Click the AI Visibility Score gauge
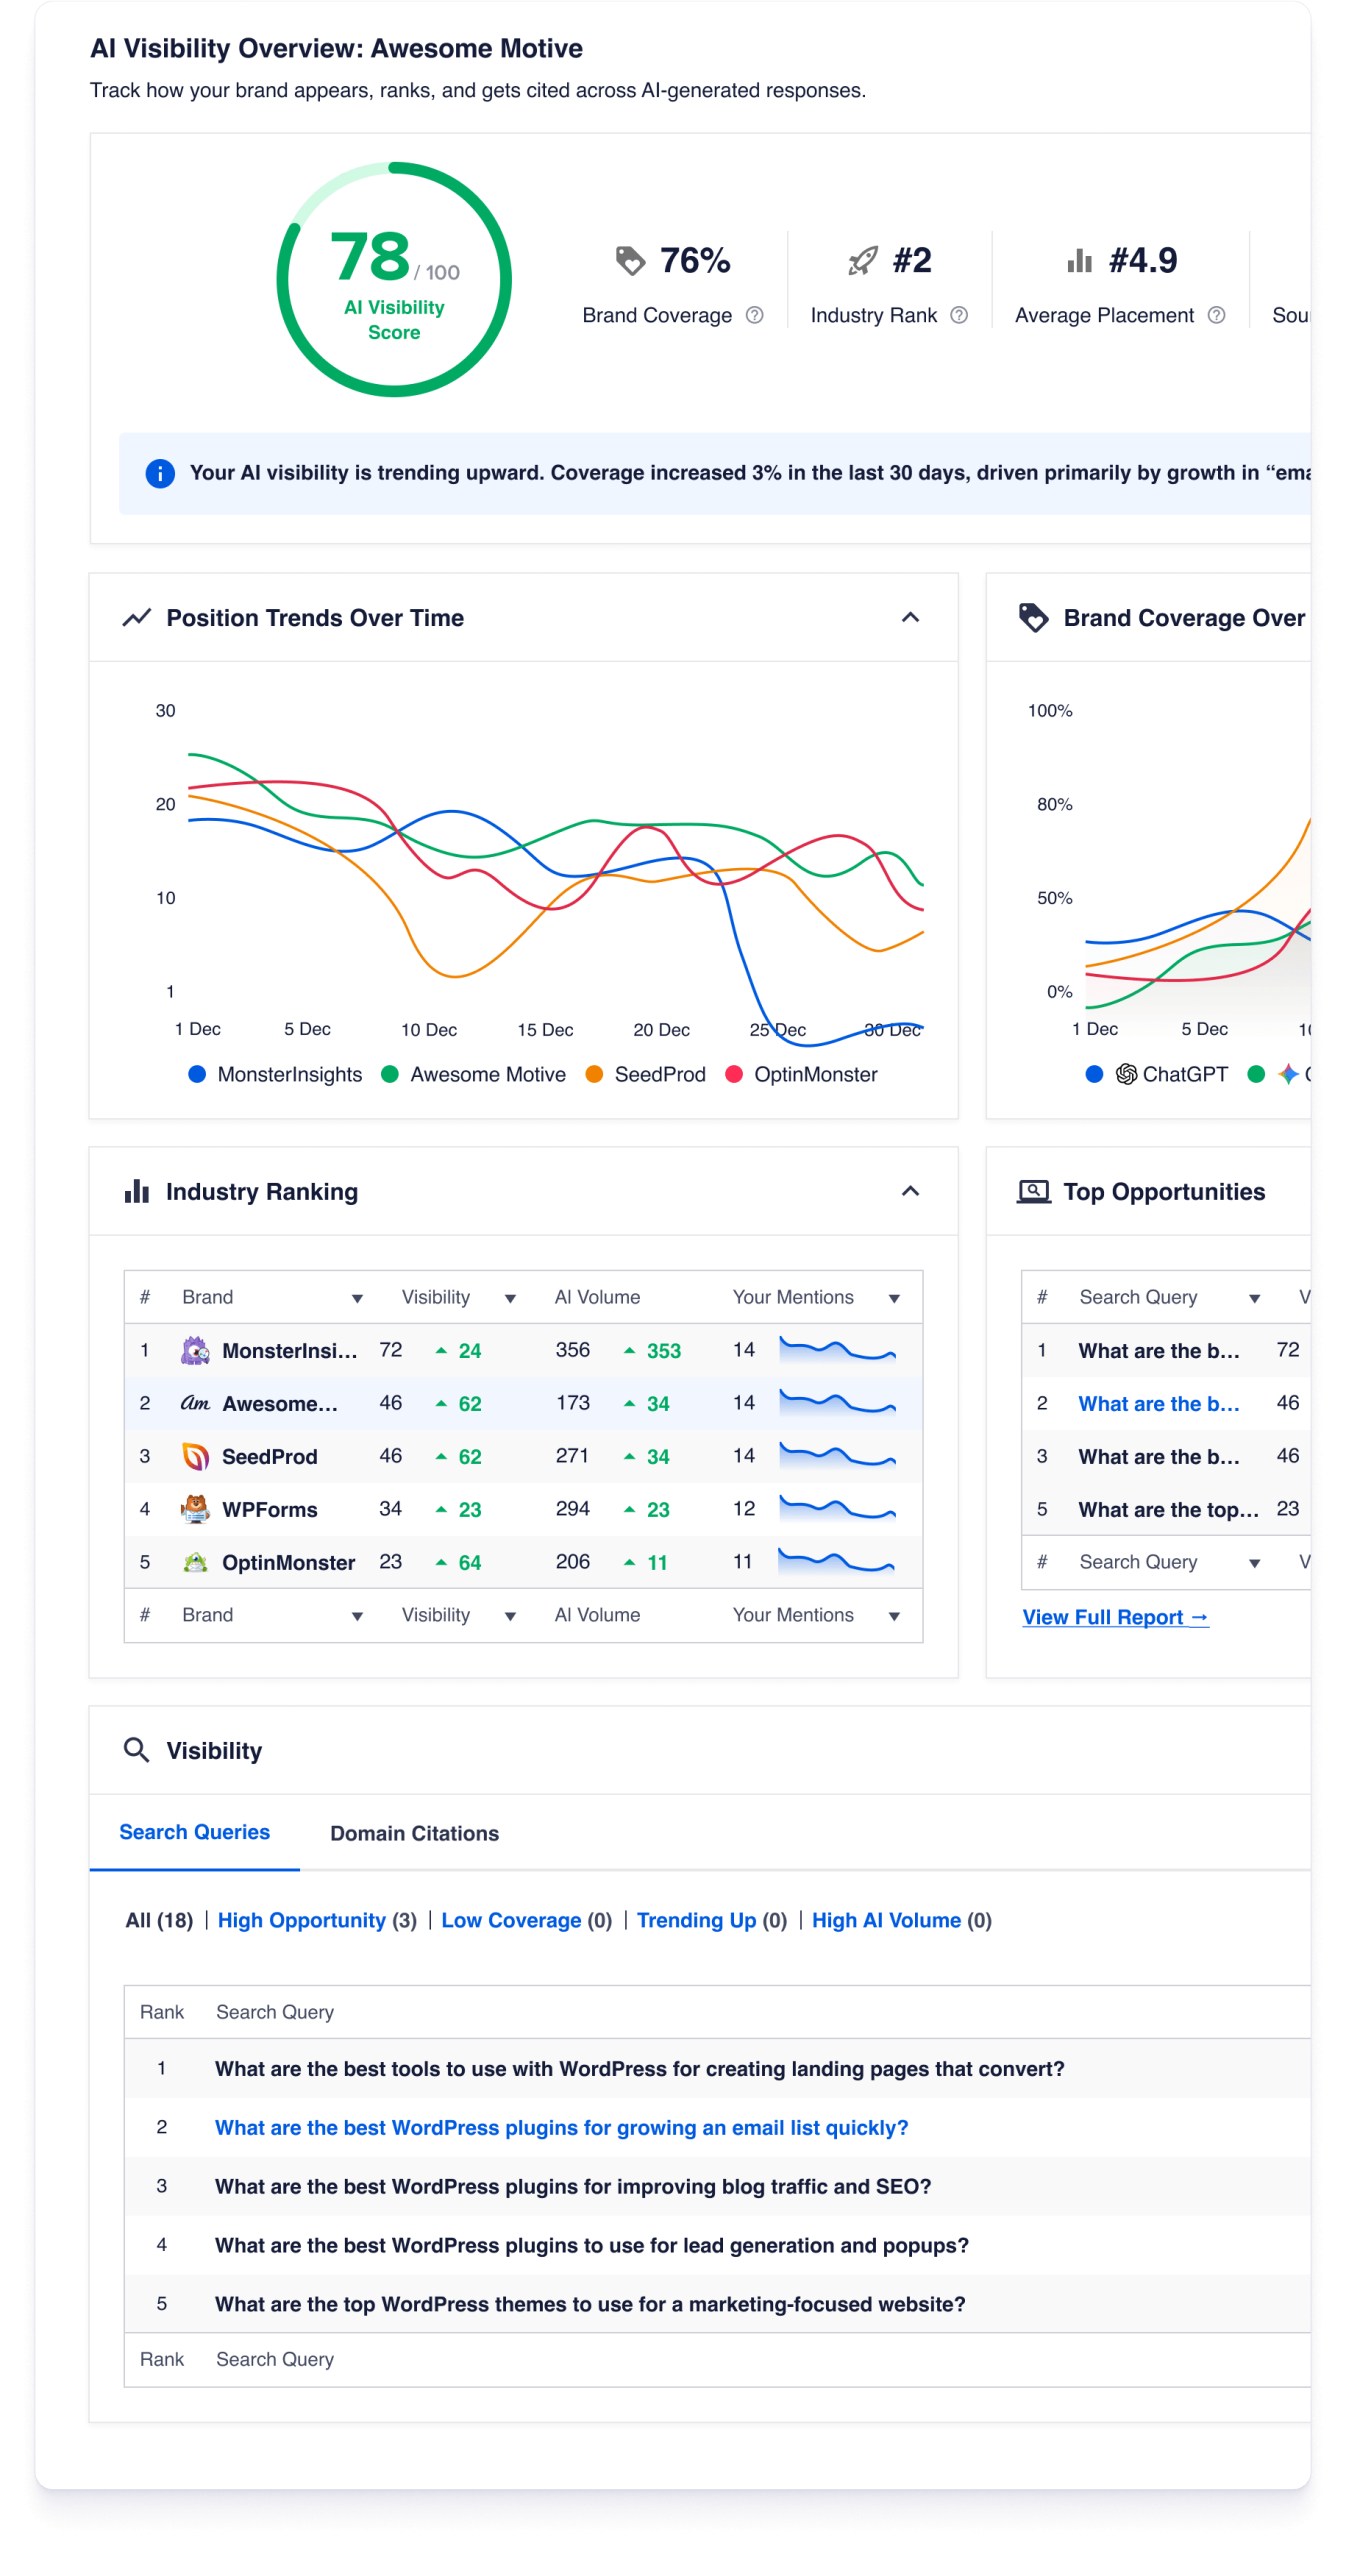This screenshot has height=2560, width=1346. click(x=394, y=279)
